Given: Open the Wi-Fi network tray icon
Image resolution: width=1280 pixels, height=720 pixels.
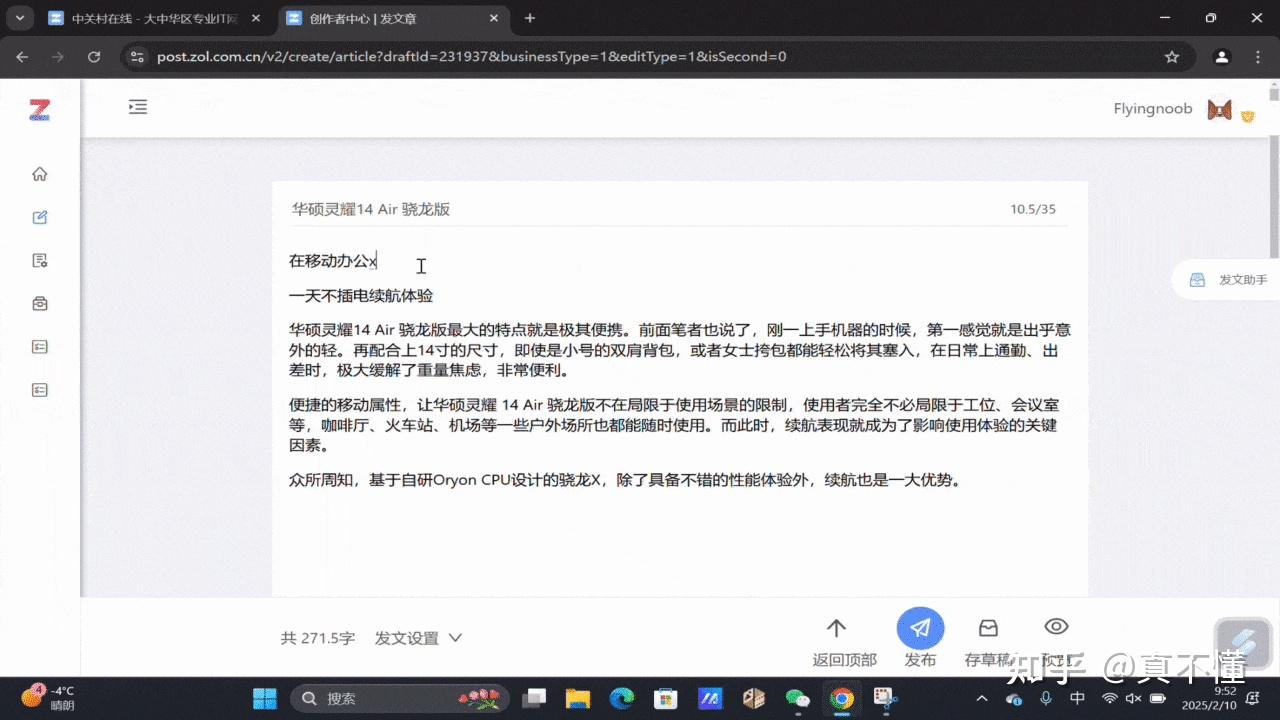Looking at the screenshot, I should coord(1110,698).
